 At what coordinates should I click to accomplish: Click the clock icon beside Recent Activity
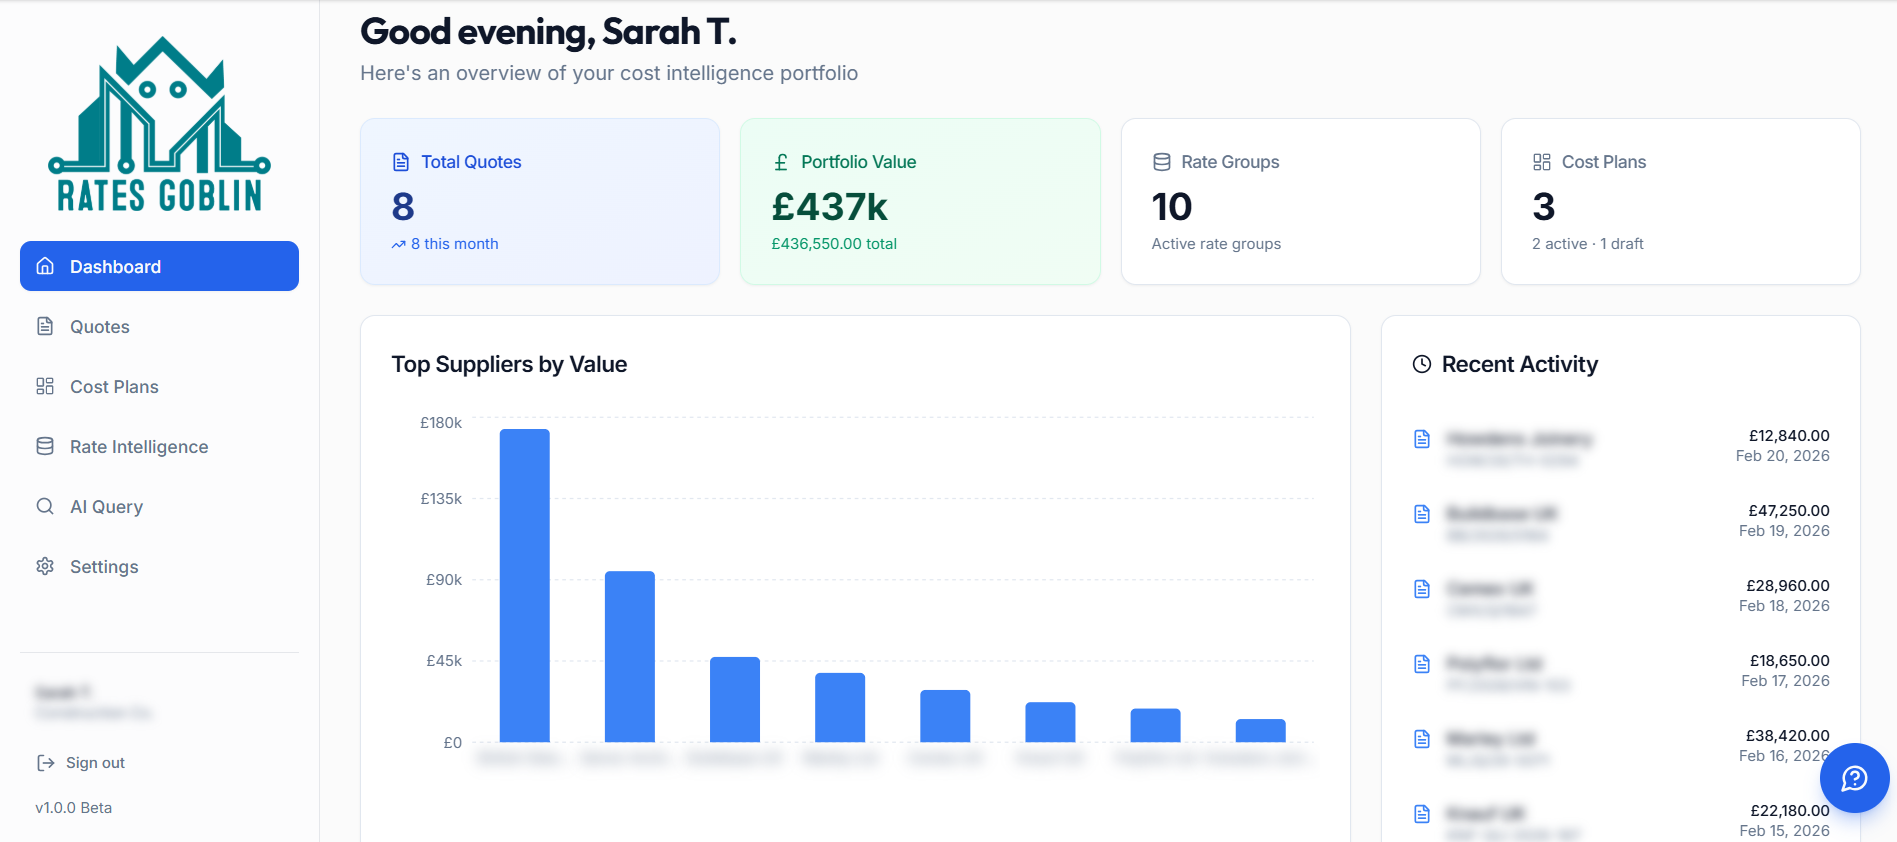pyautogui.click(x=1422, y=364)
